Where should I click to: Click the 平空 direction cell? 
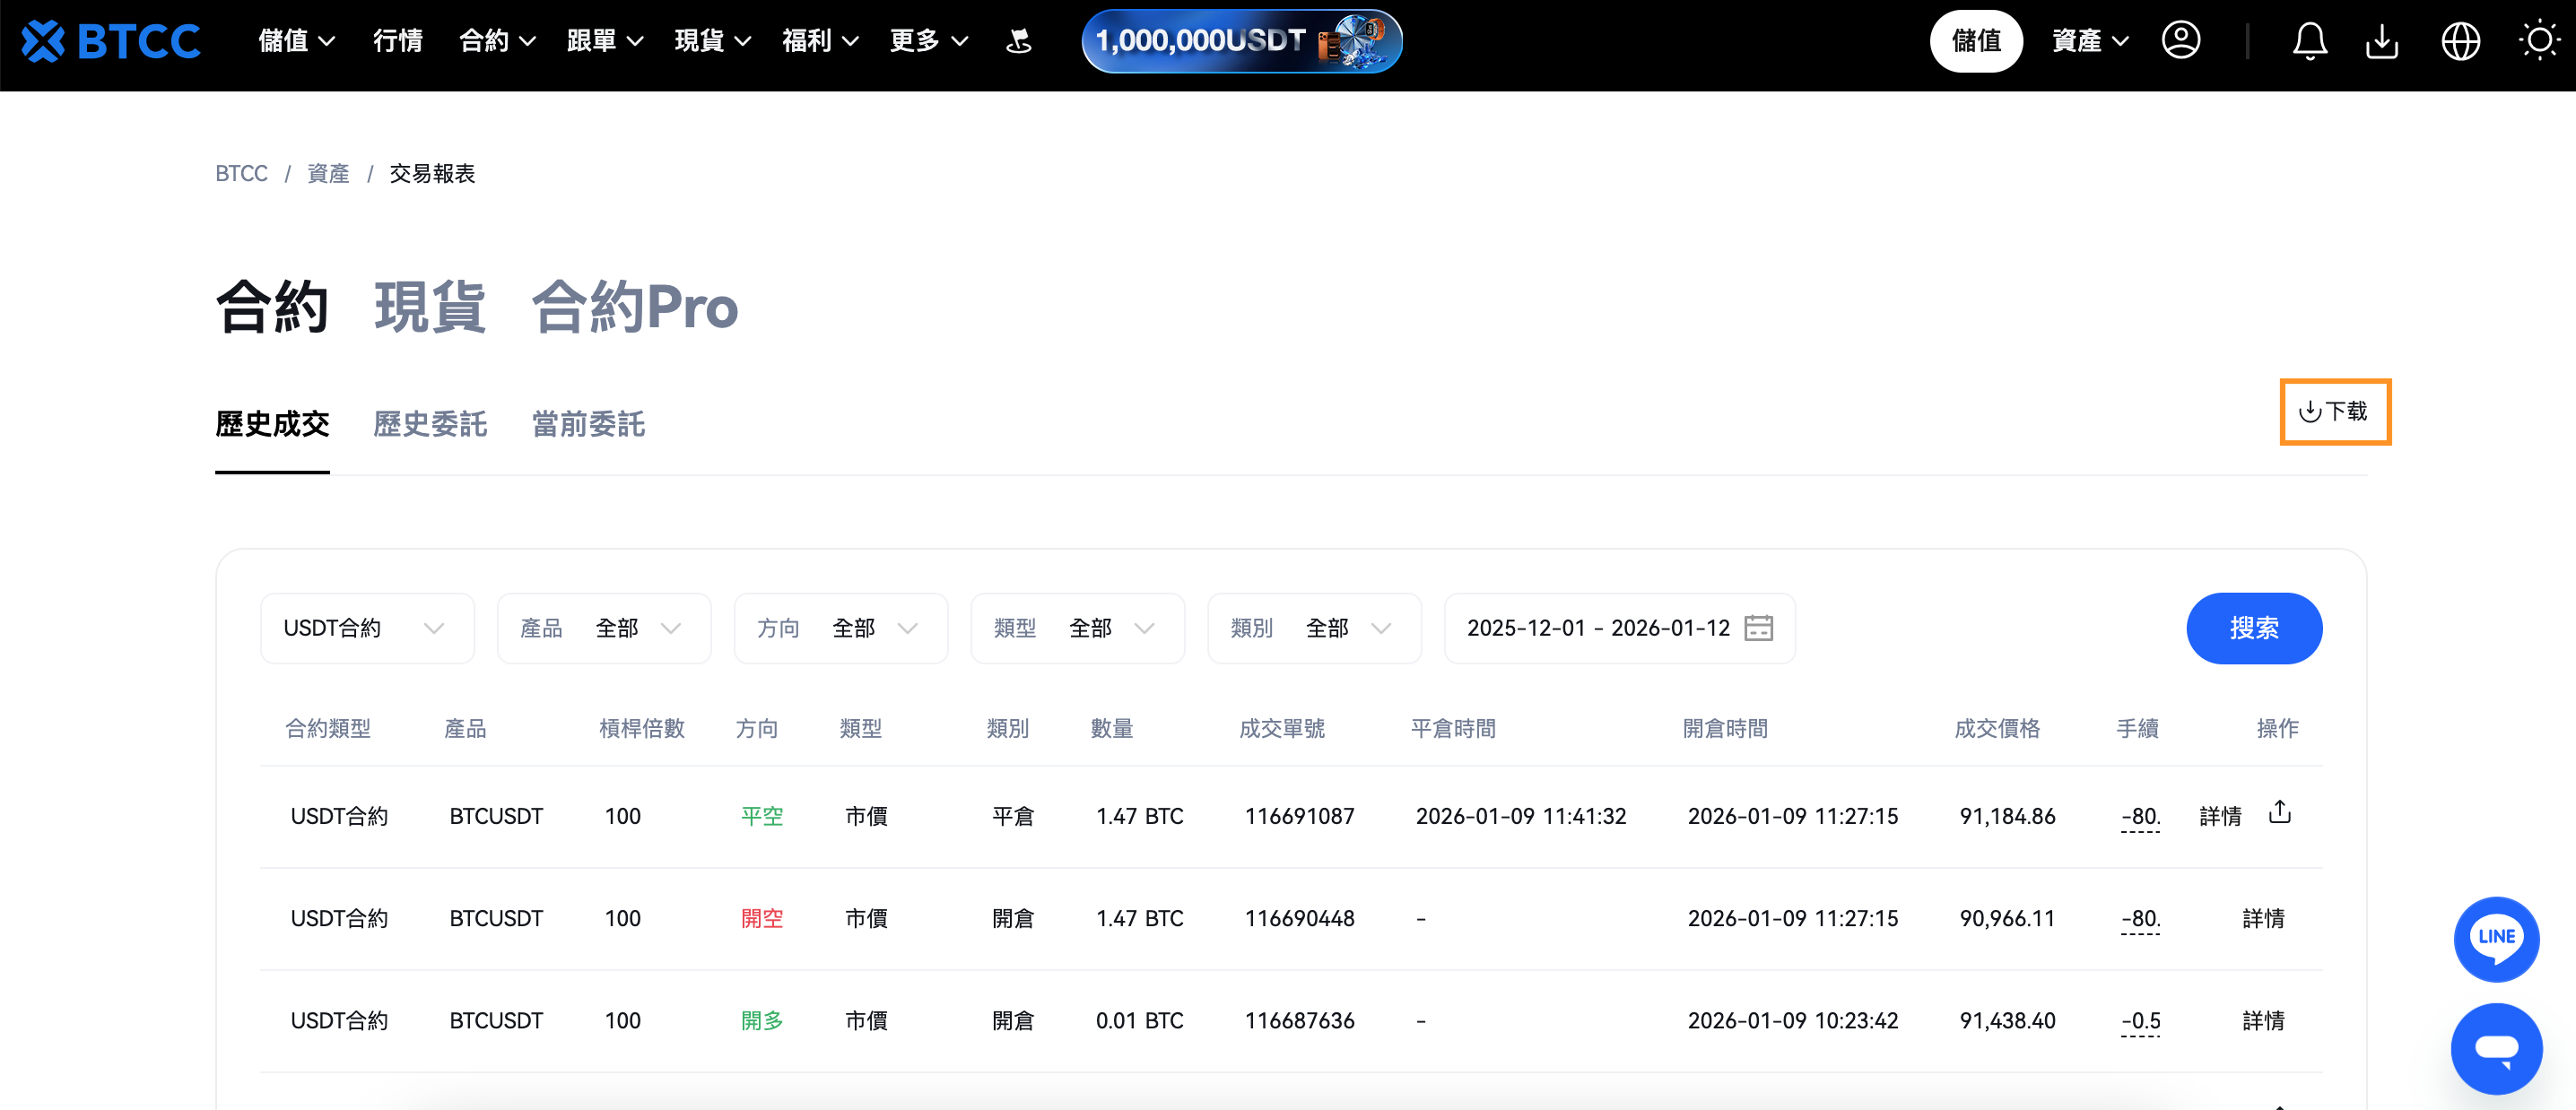tap(762, 817)
